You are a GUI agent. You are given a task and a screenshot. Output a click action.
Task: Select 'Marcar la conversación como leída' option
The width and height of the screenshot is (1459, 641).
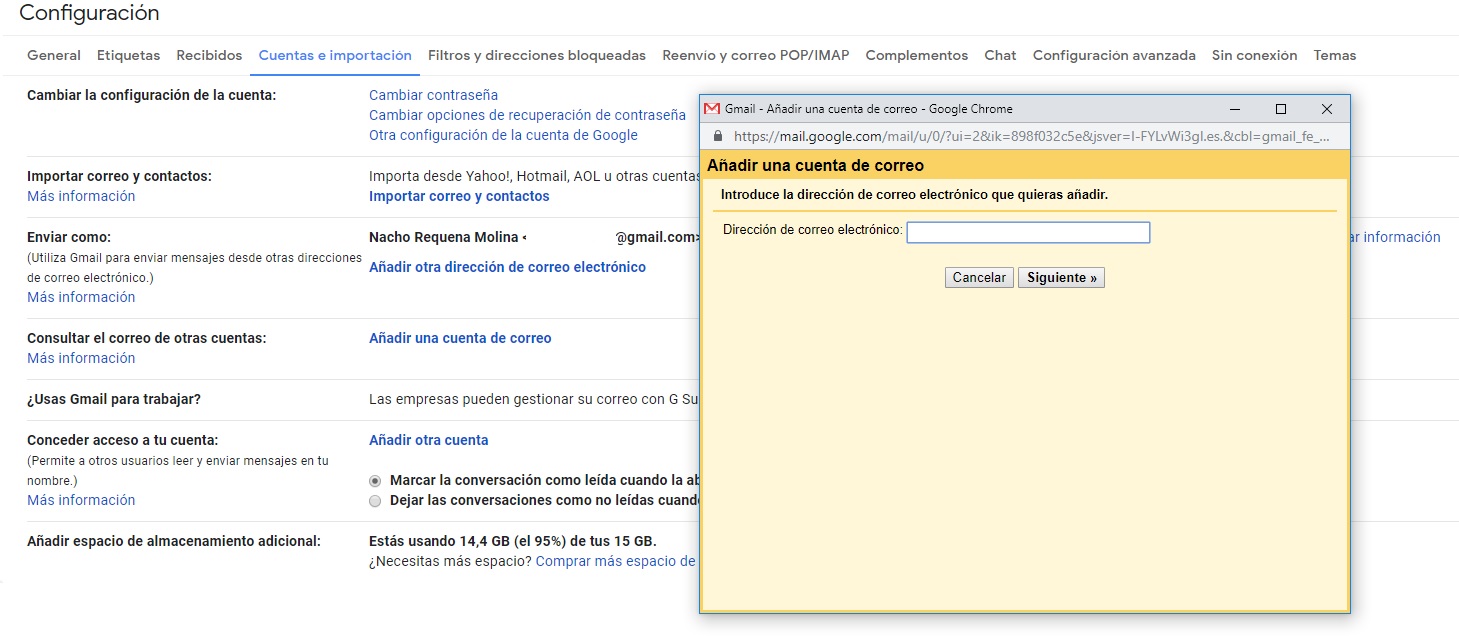click(x=375, y=480)
